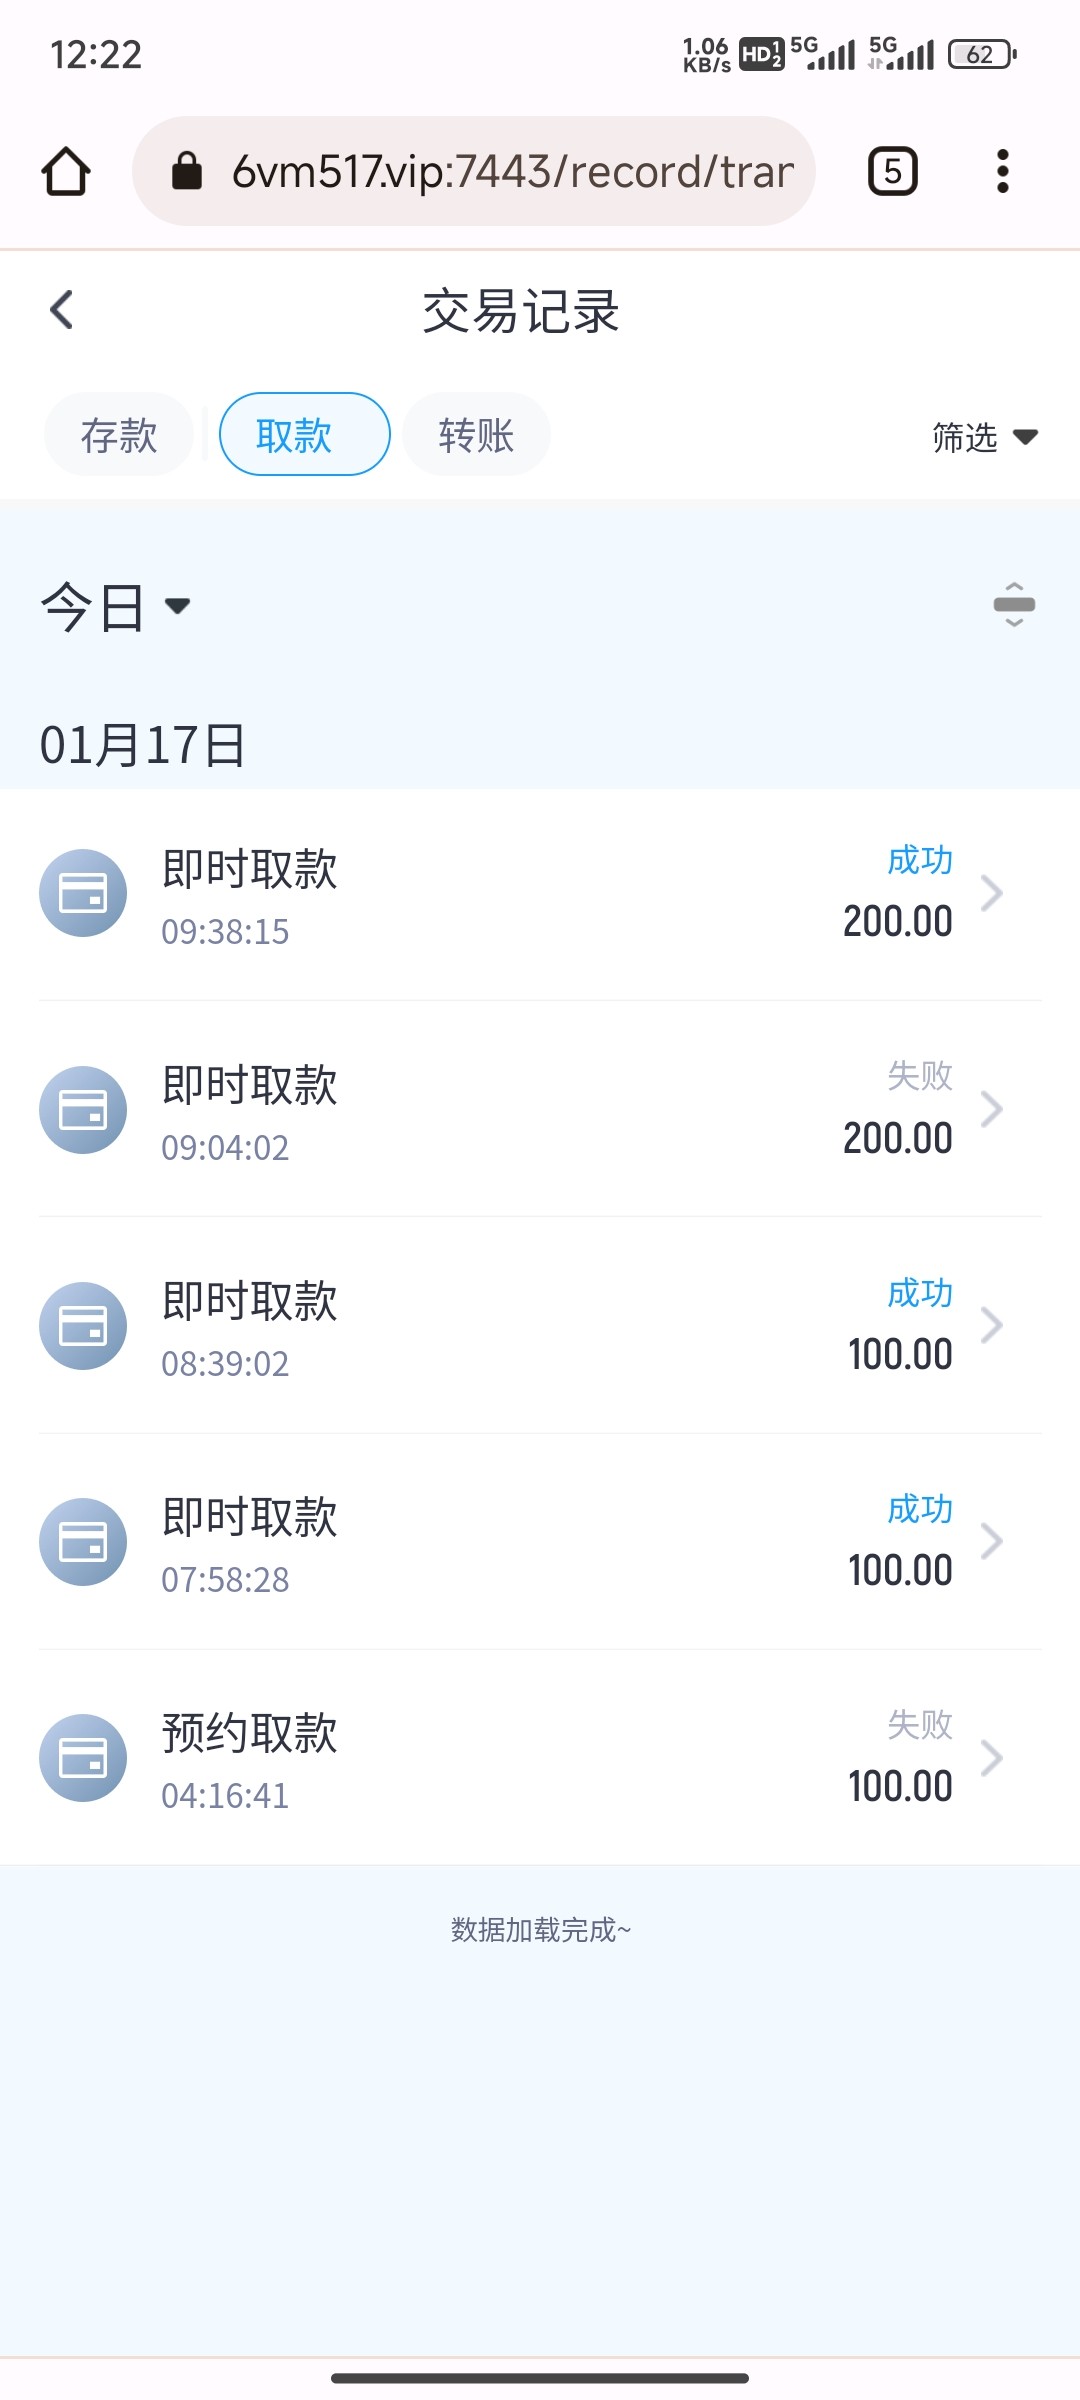Tap the browser home icon
Viewport: 1080px width, 2400px height.
[66, 171]
